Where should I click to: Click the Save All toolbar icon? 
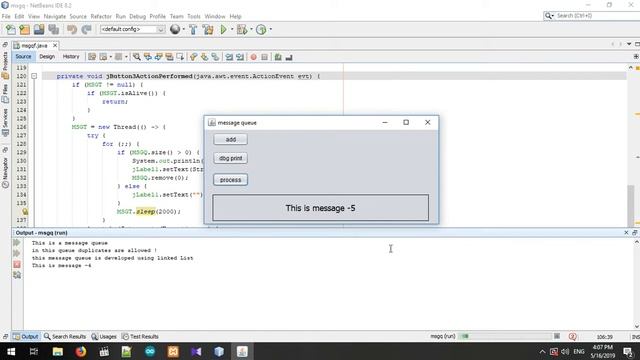53,29
